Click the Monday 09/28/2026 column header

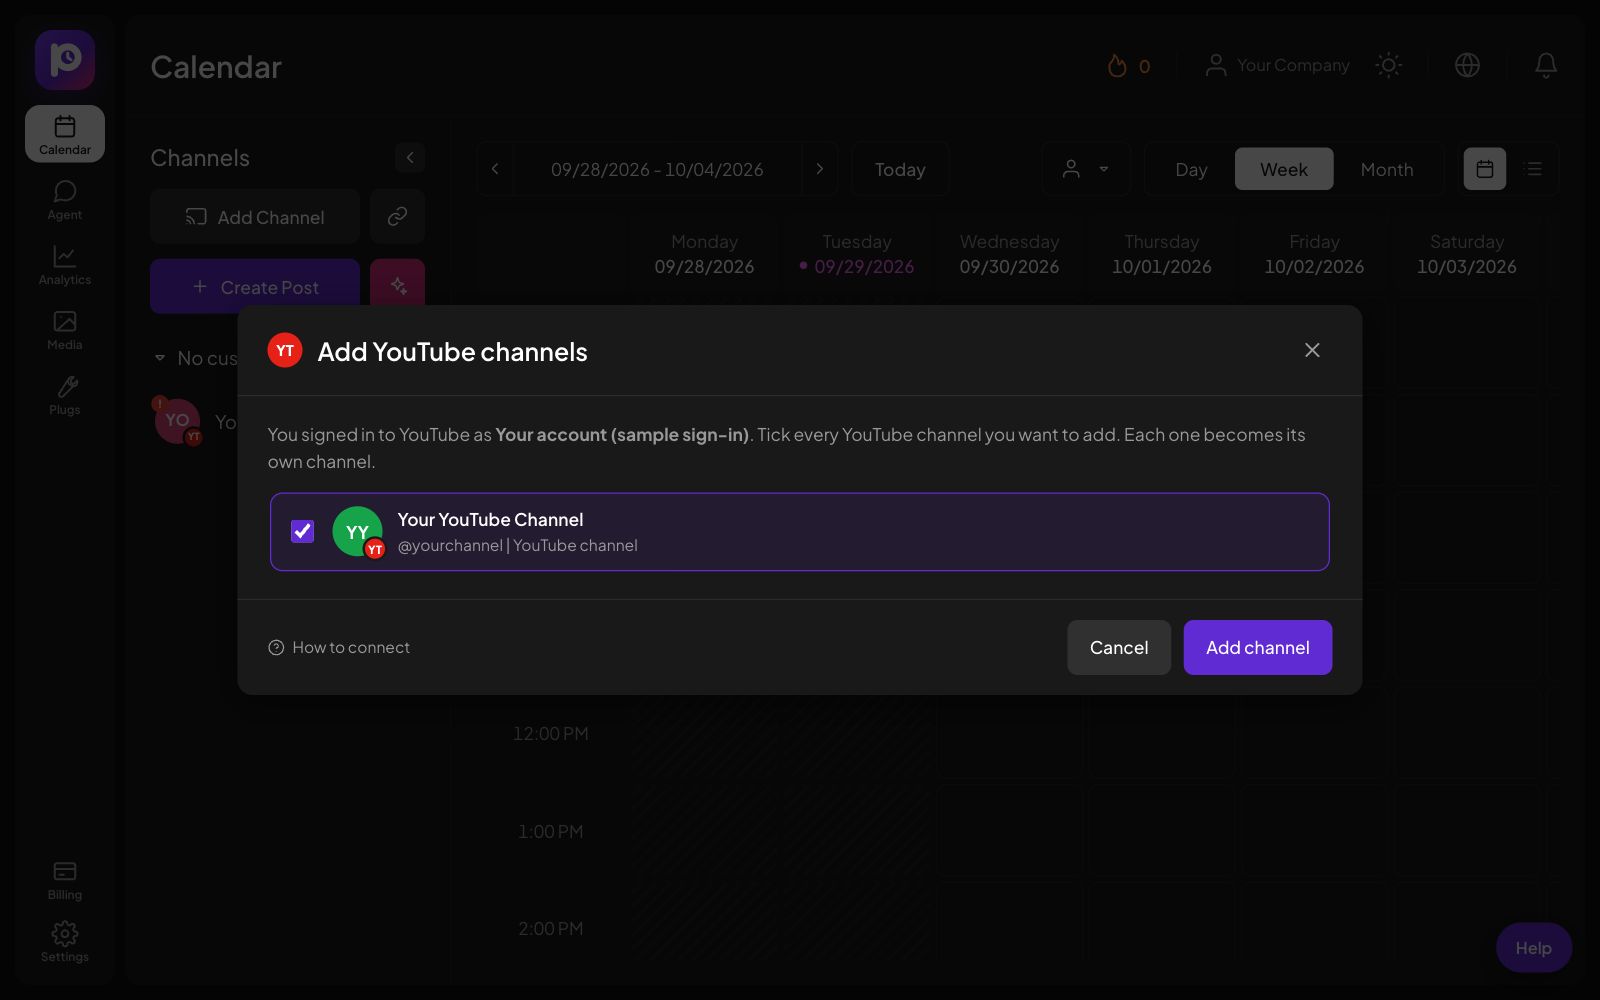[704, 254]
